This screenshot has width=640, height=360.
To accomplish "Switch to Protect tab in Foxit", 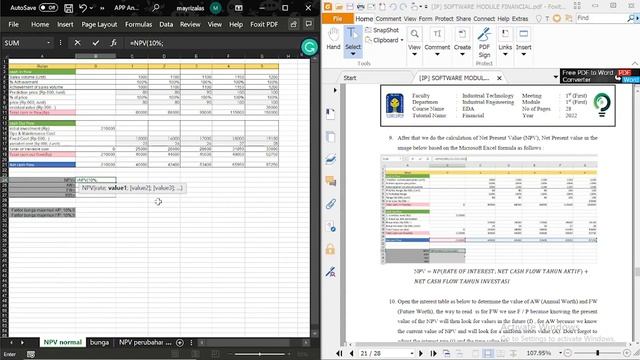I will click(444, 19).
